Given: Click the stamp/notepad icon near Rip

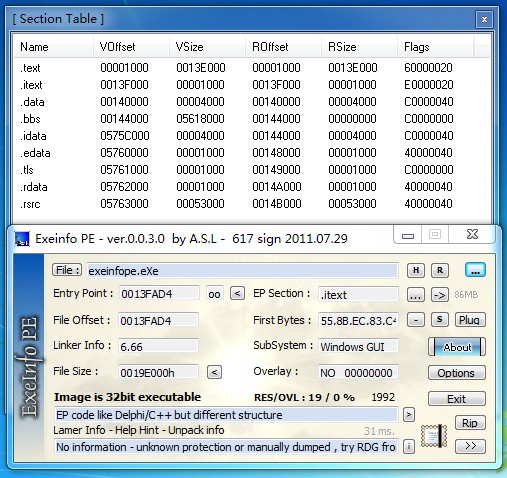Looking at the screenshot, I should coord(434,436).
